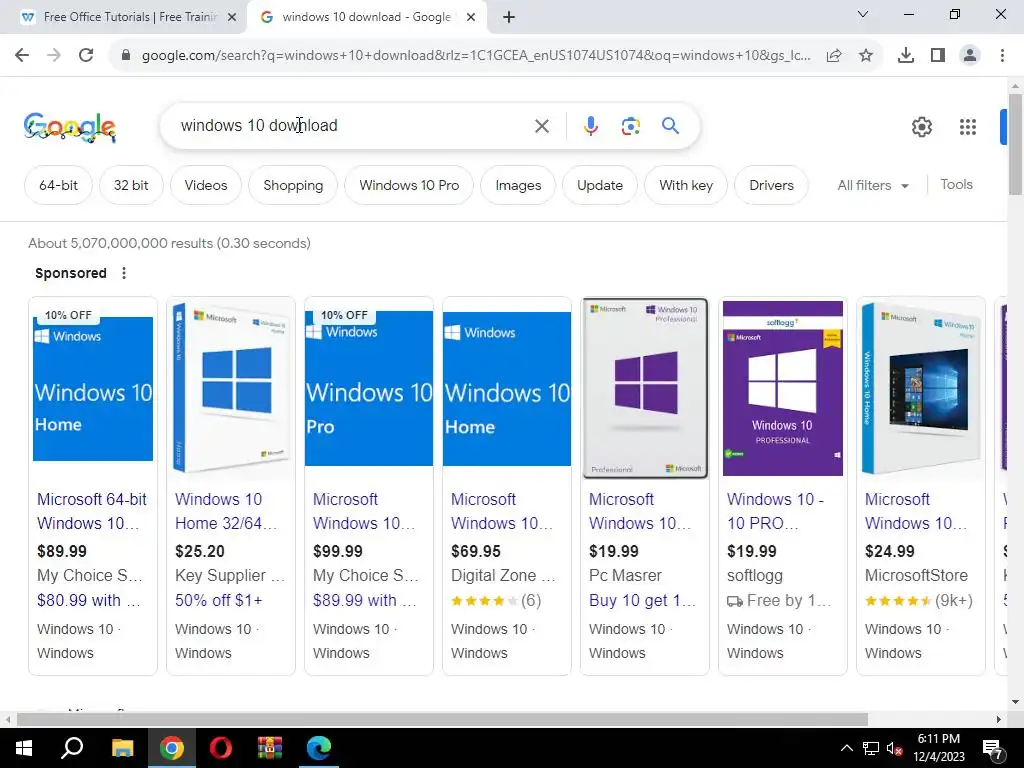Click the muted volume tray icon

[894, 748]
